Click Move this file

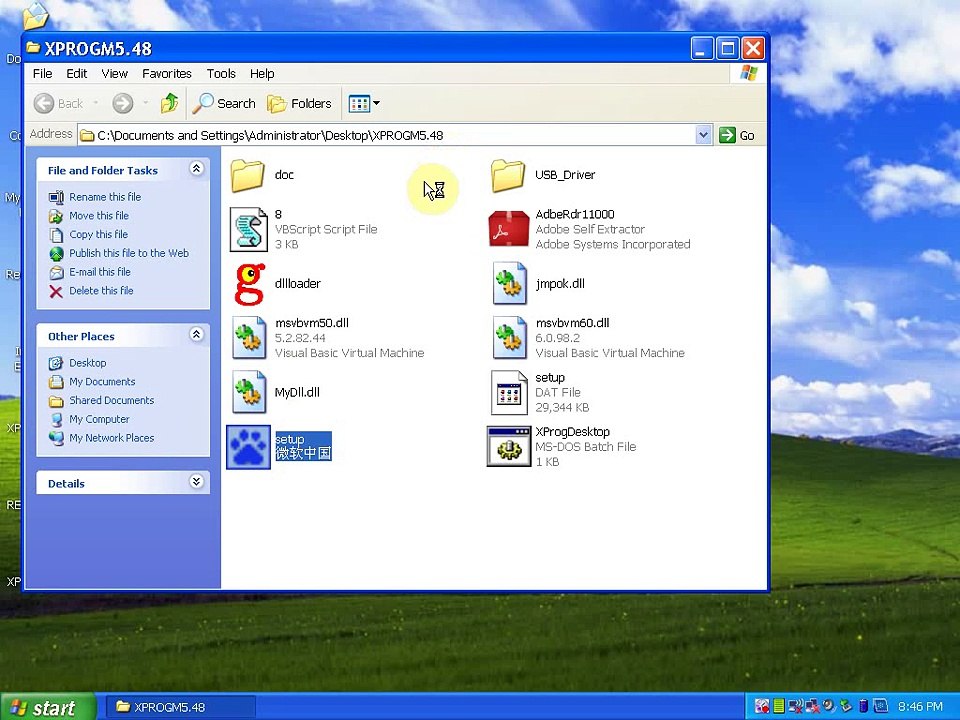pyautogui.click(x=99, y=216)
